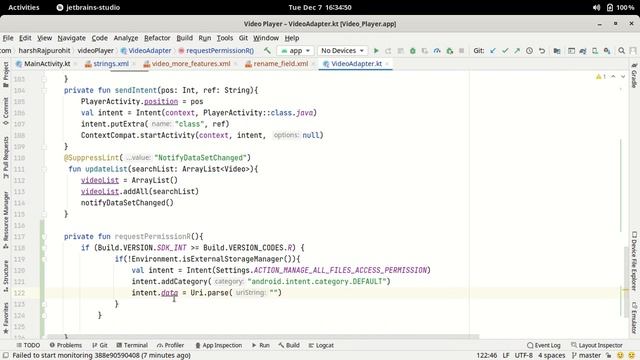Collapse the updateList function fold marker
The height and width of the screenshot is (360, 640).
44,169
